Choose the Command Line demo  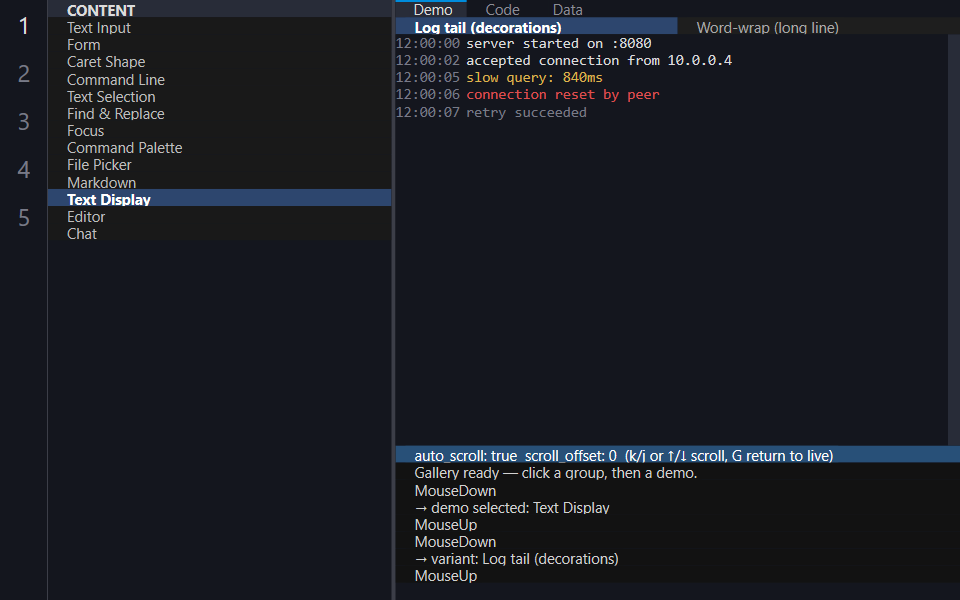(219, 80)
